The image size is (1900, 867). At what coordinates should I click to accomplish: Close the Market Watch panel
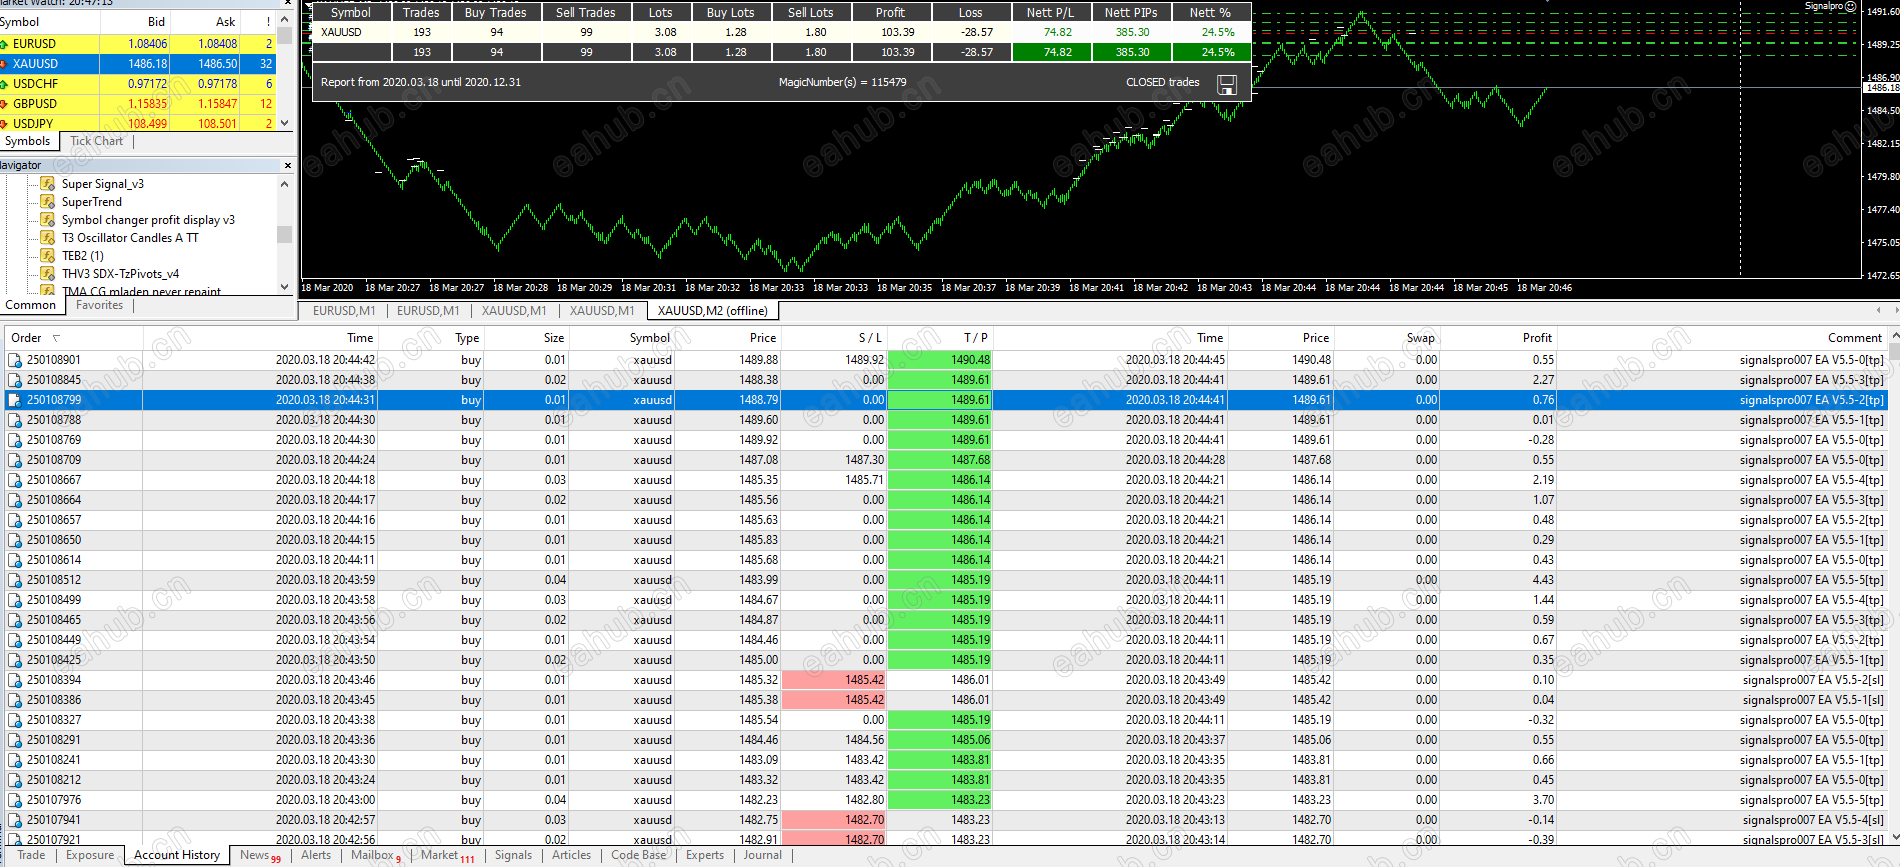click(288, 3)
